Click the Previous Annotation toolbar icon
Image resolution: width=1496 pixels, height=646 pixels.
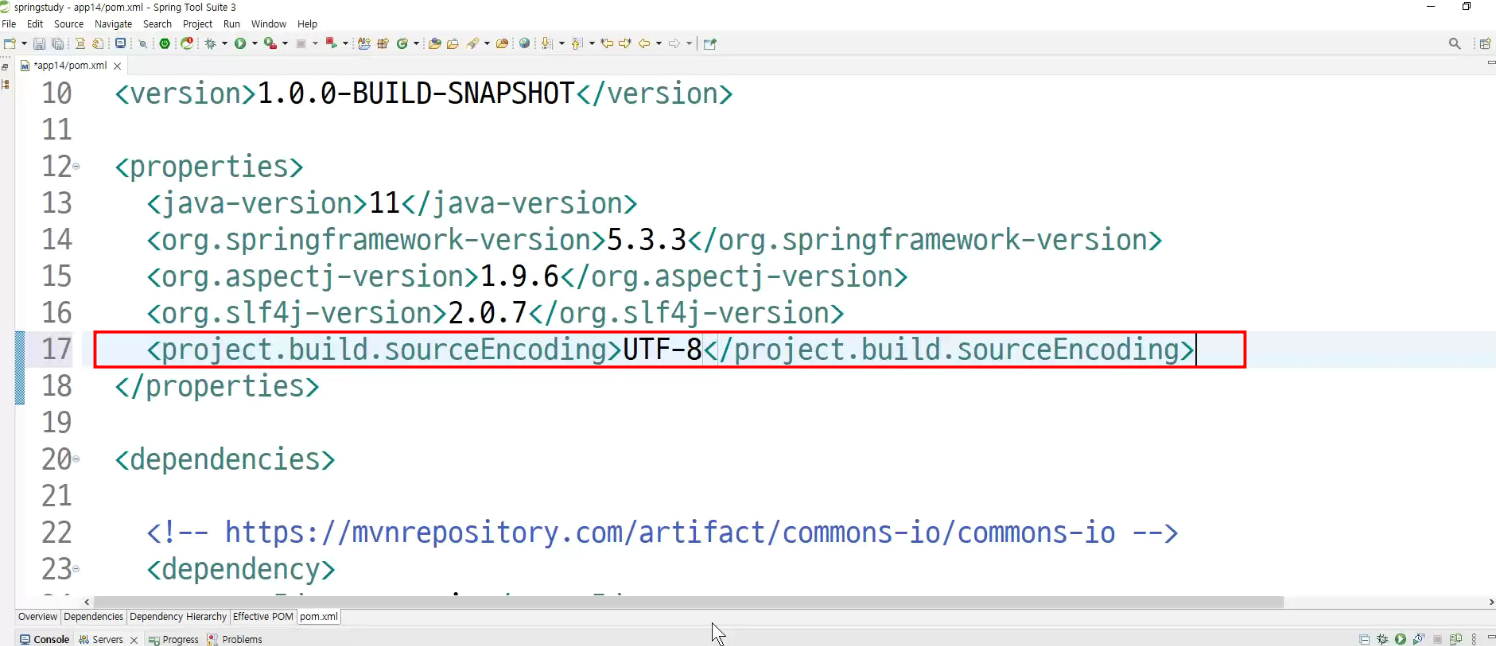(576, 44)
